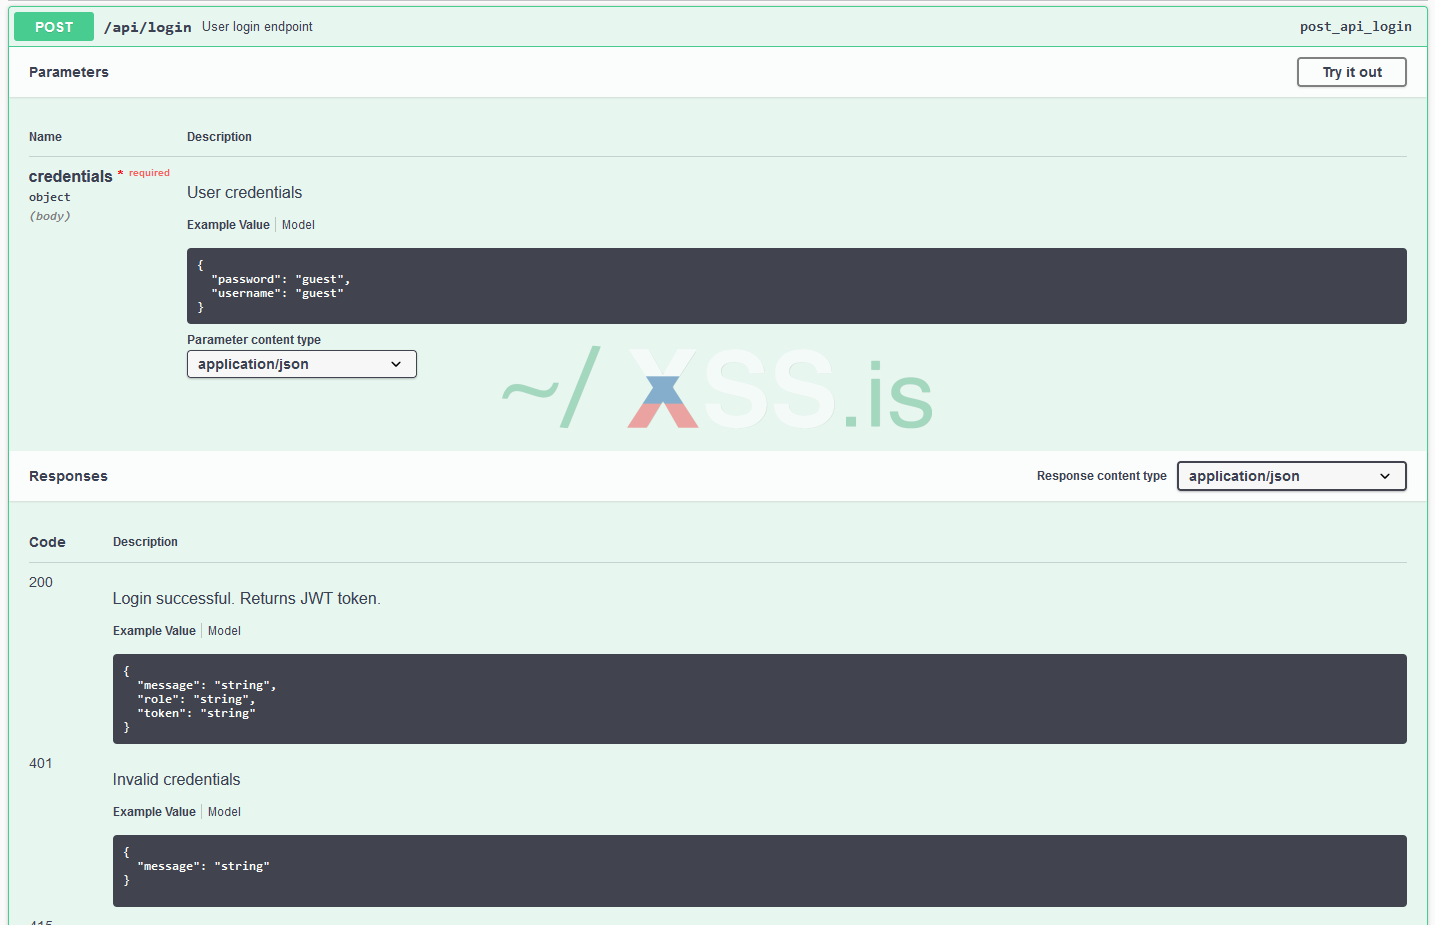Switch to Model tab for 200 response
Screen dimensions: 1435x925
tap(224, 631)
